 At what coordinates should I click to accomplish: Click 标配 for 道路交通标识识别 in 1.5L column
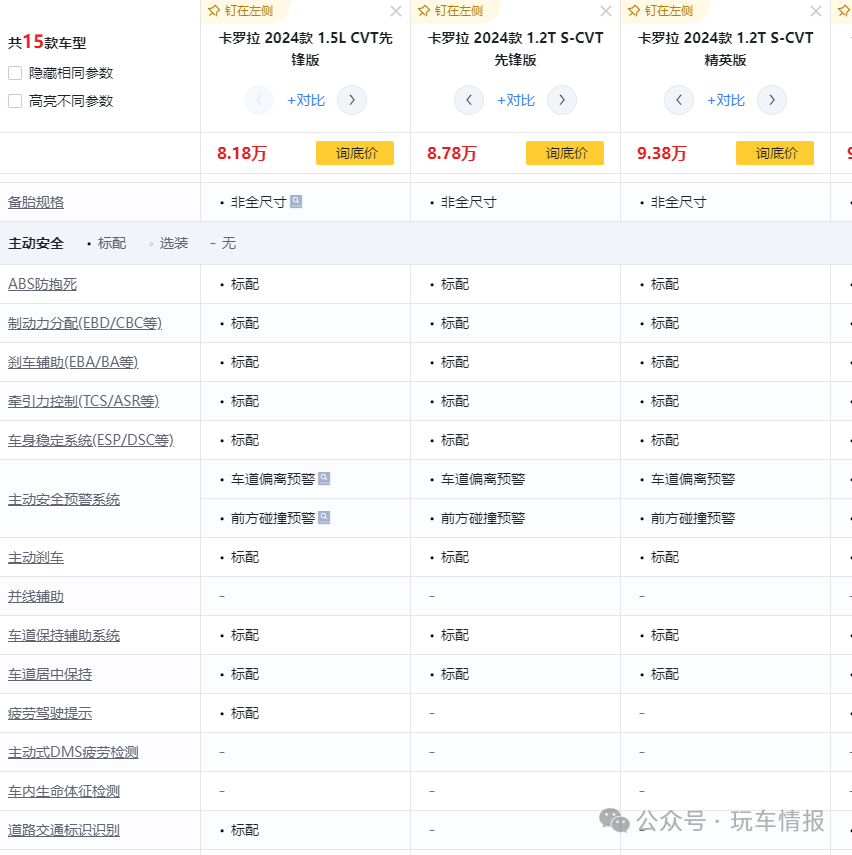pyautogui.click(x=245, y=830)
